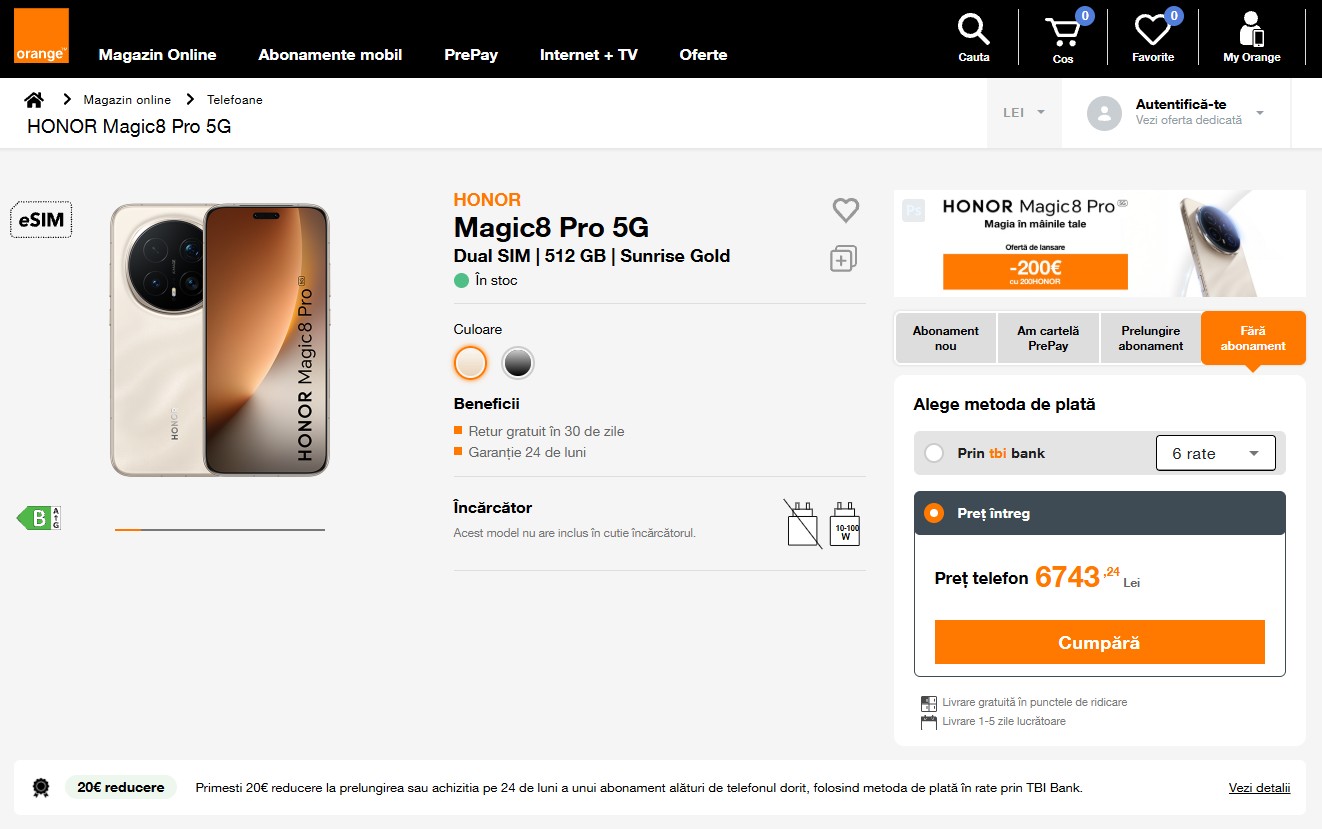Select the Prelungire abonament tab
This screenshot has width=1322, height=829.
pos(1150,338)
